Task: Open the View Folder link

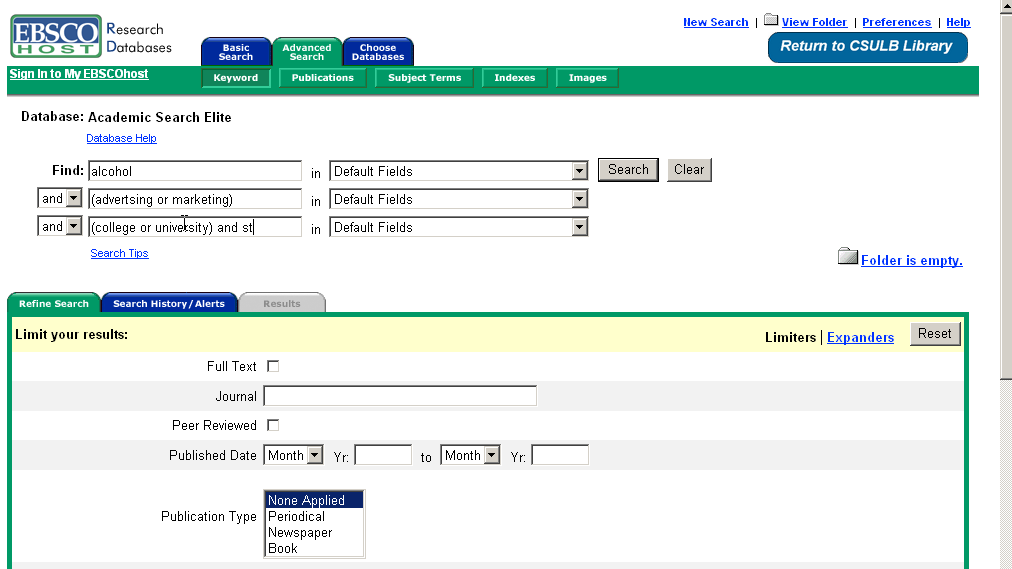Action: [814, 22]
